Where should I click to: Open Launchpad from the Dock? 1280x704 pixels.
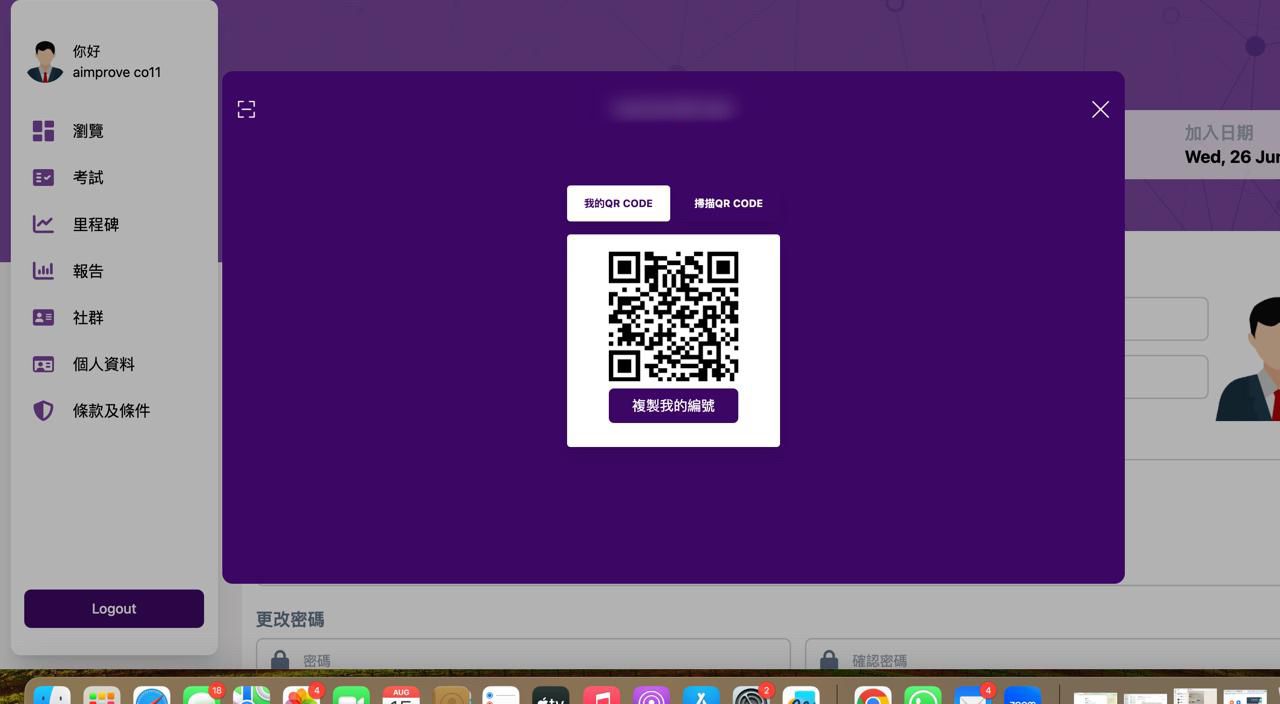click(102, 696)
